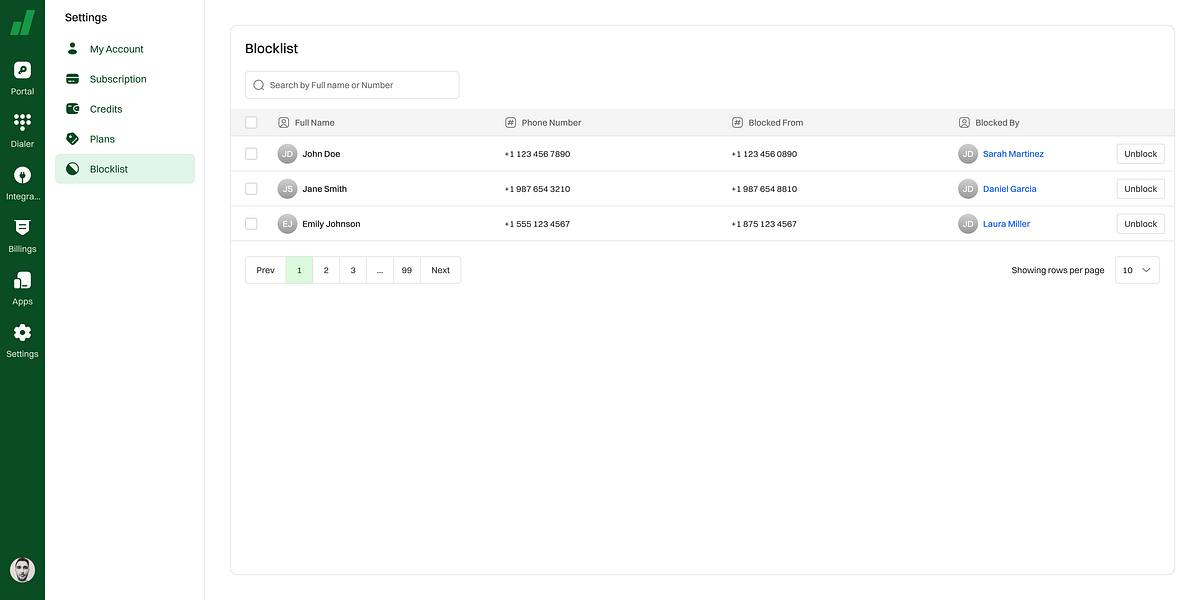Click the pagination ellipsis button
The width and height of the screenshot is (1200, 600).
tap(380, 270)
